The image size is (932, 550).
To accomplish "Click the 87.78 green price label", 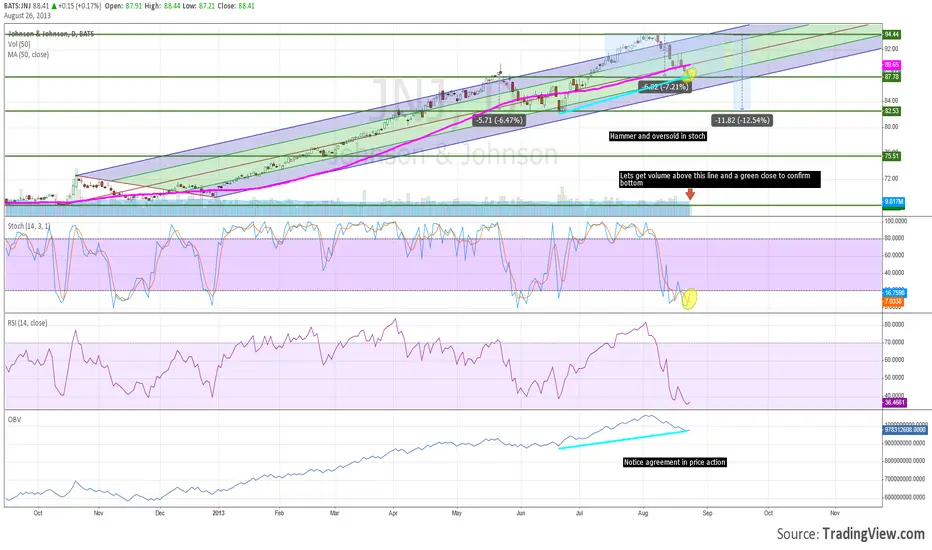I will (892, 77).
